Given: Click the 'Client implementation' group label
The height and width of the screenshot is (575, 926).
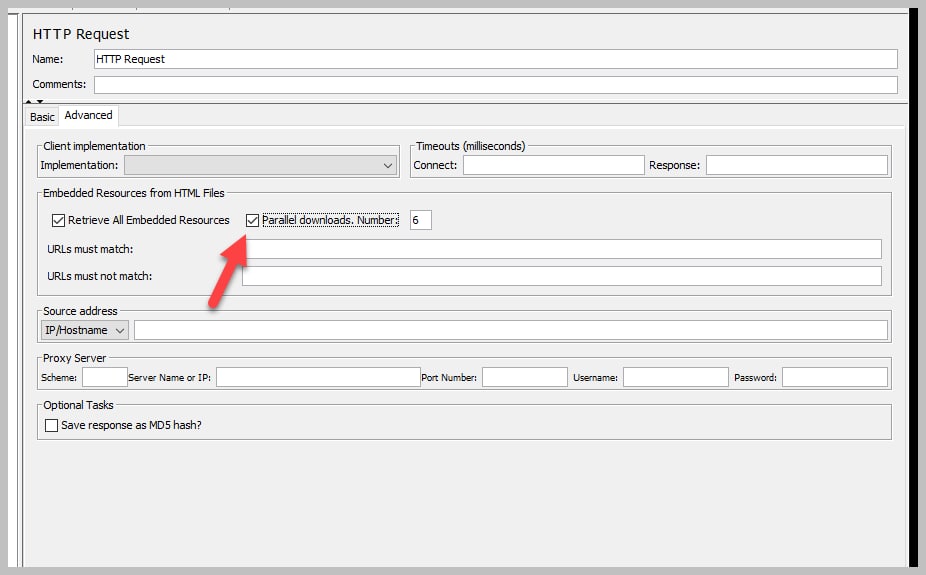Looking at the screenshot, I should [x=94, y=146].
